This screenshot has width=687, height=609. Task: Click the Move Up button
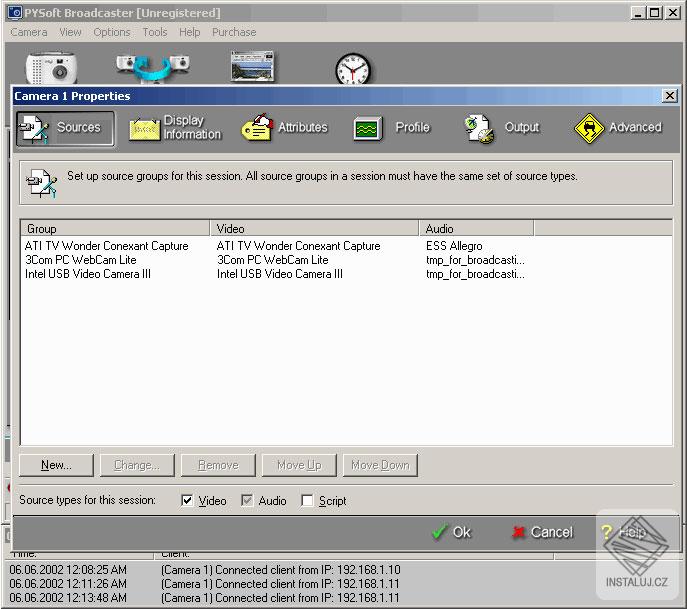[299, 465]
